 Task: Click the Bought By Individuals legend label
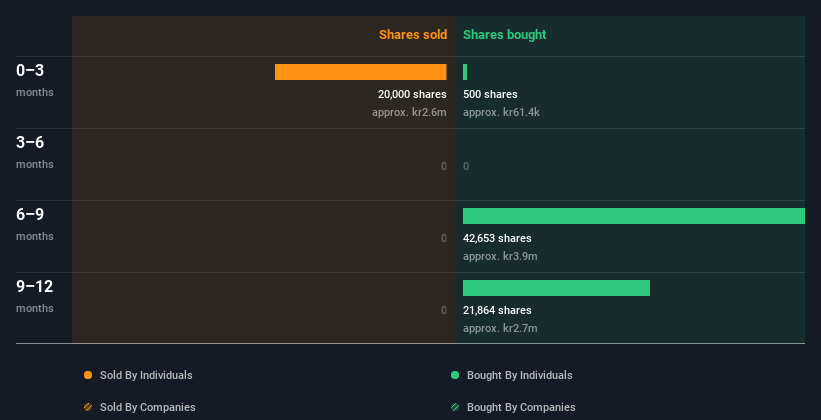pos(519,375)
